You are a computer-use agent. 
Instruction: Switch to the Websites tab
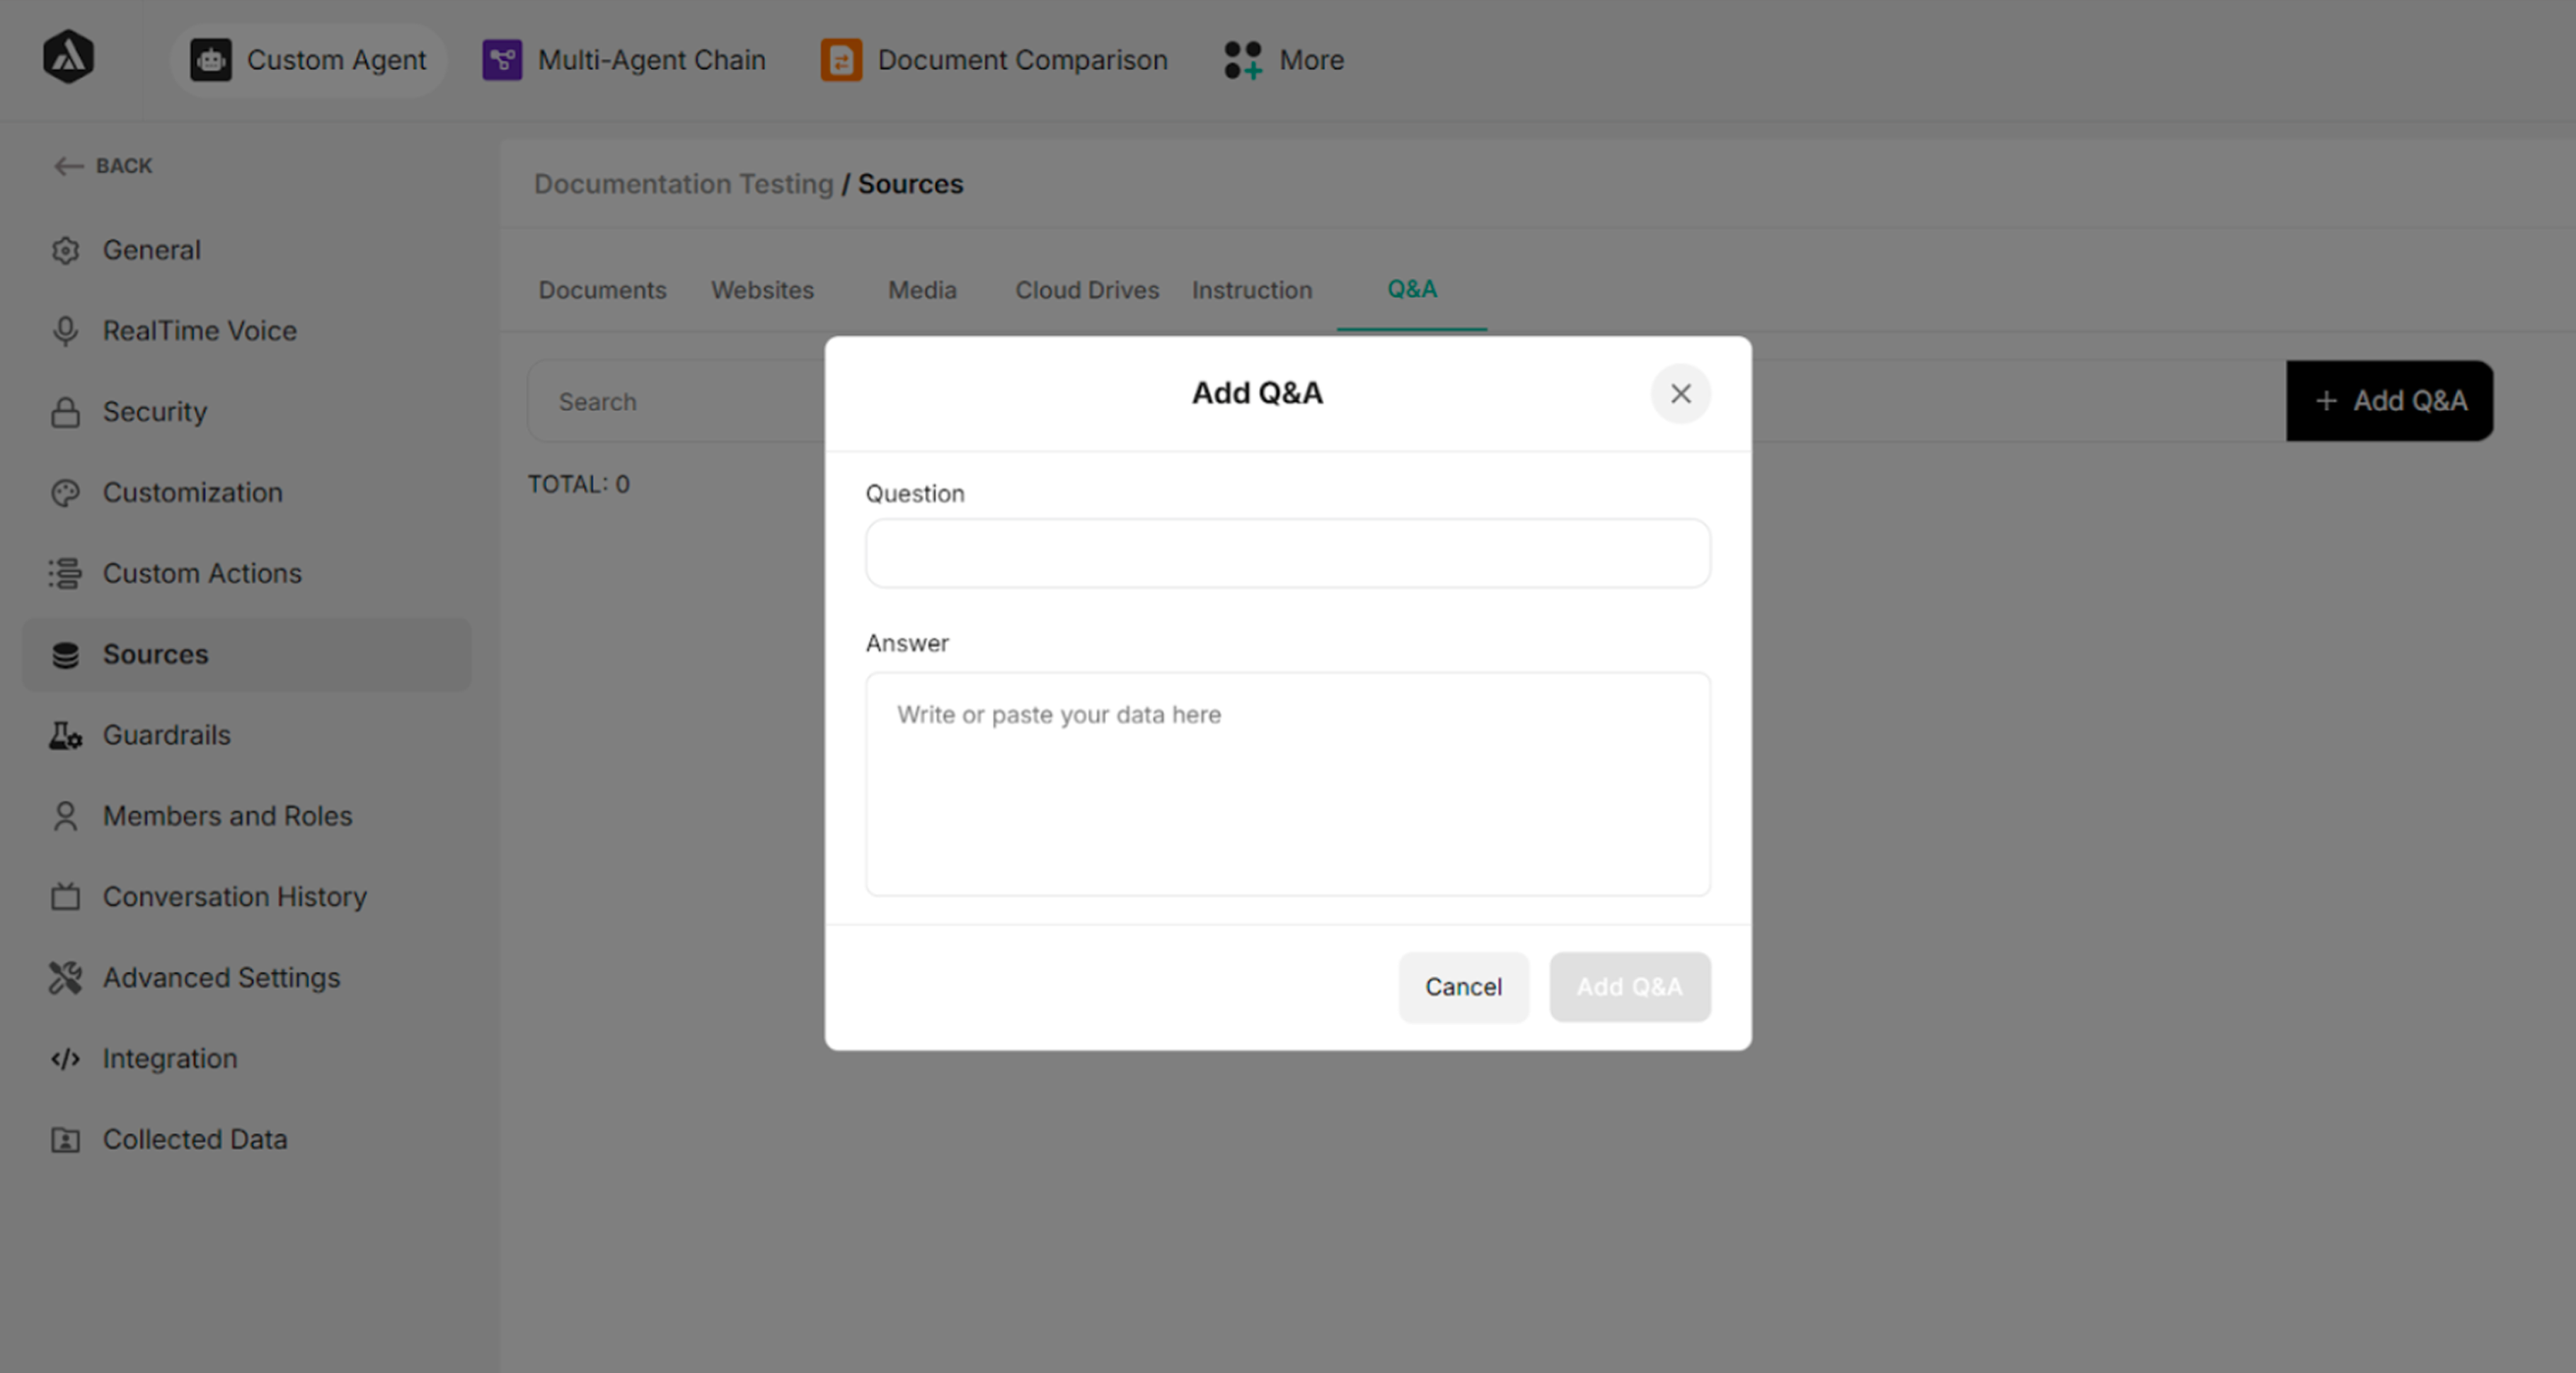pyautogui.click(x=762, y=290)
